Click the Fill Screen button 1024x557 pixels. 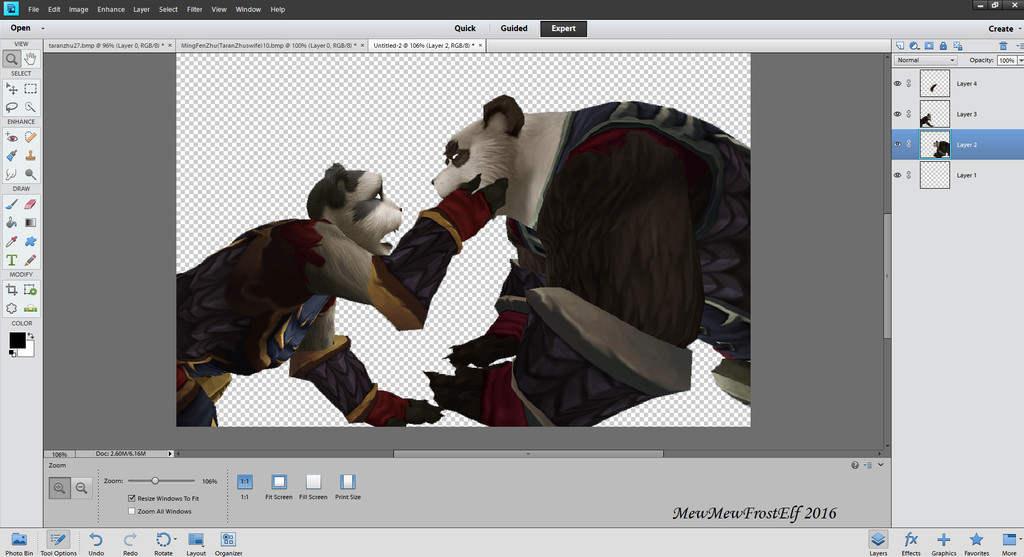point(313,487)
